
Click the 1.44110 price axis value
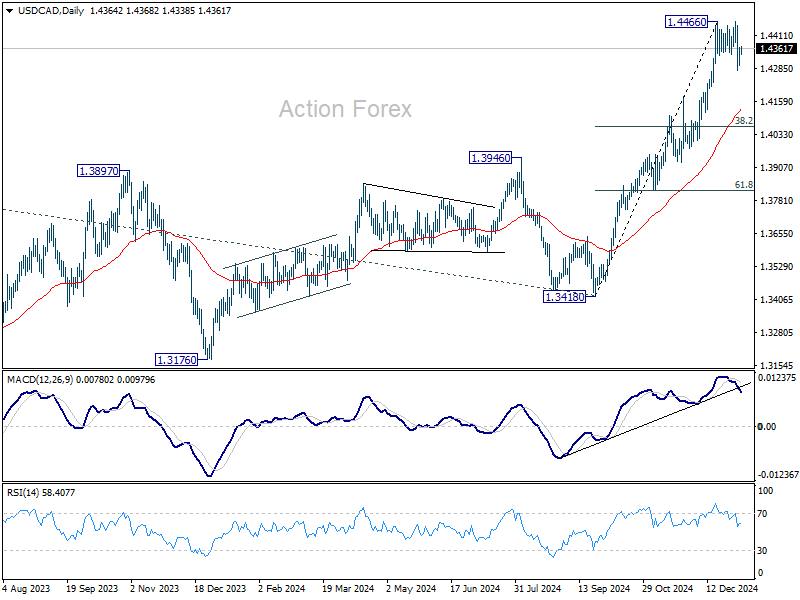pyautogui.click(x=777, y=36)
